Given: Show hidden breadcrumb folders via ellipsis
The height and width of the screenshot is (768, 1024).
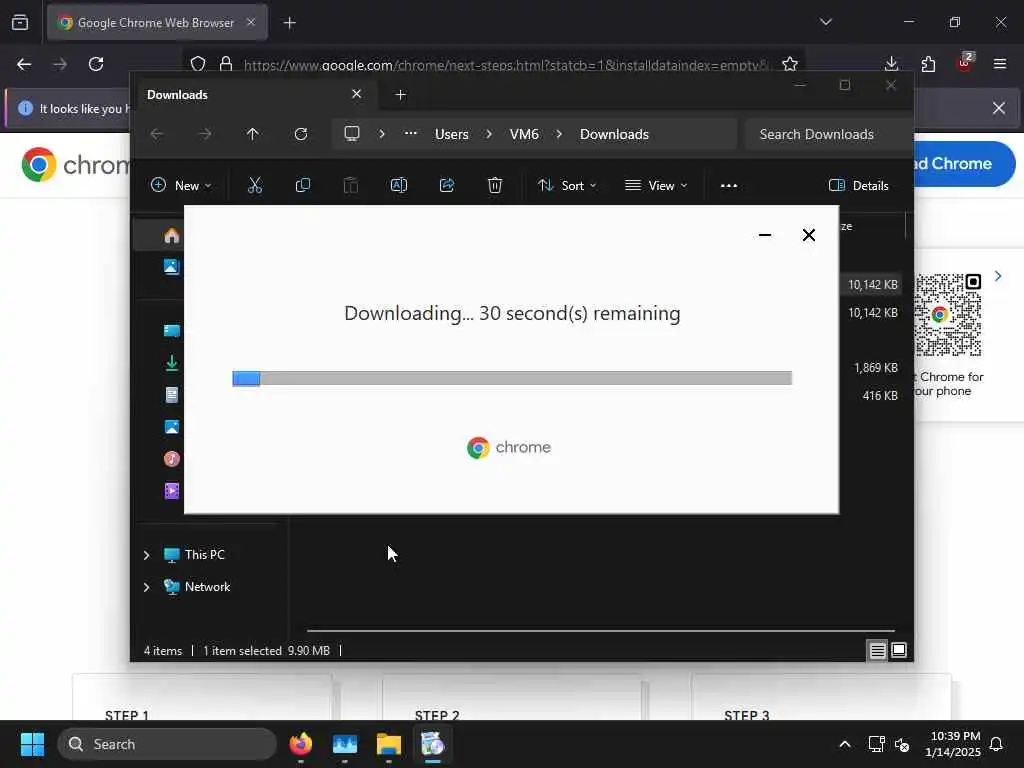Looking at the screenshot, I should 411,133.
